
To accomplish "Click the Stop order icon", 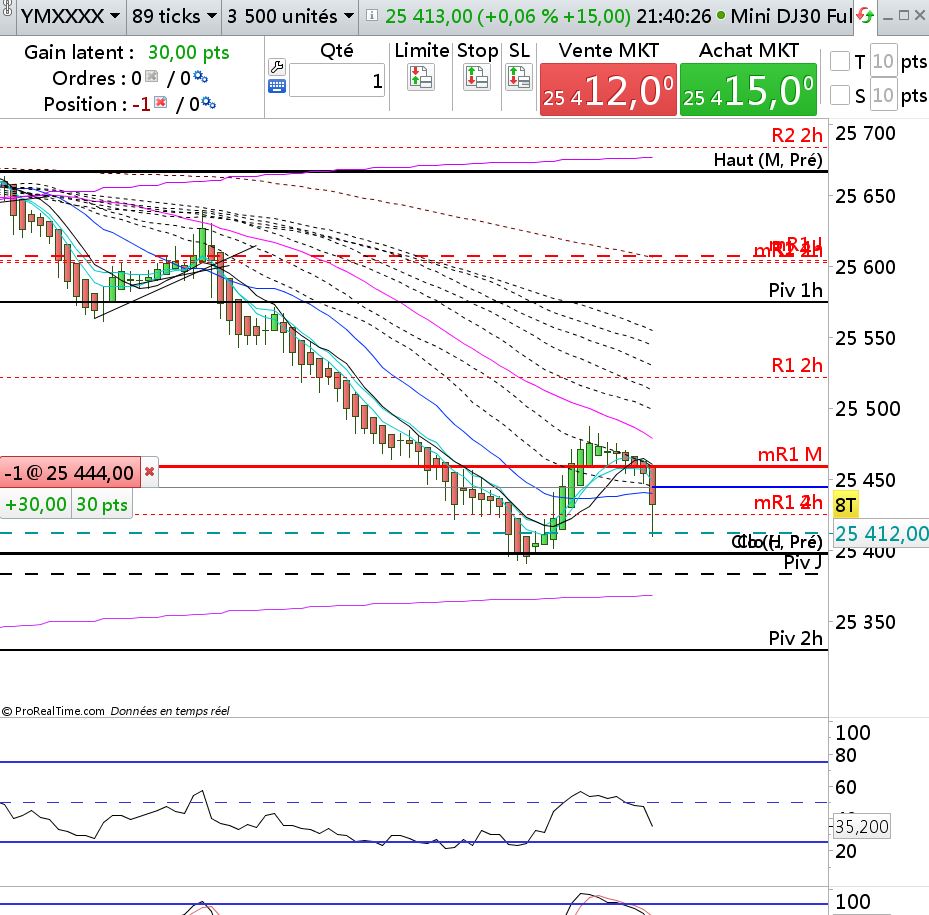I will 476,78.
